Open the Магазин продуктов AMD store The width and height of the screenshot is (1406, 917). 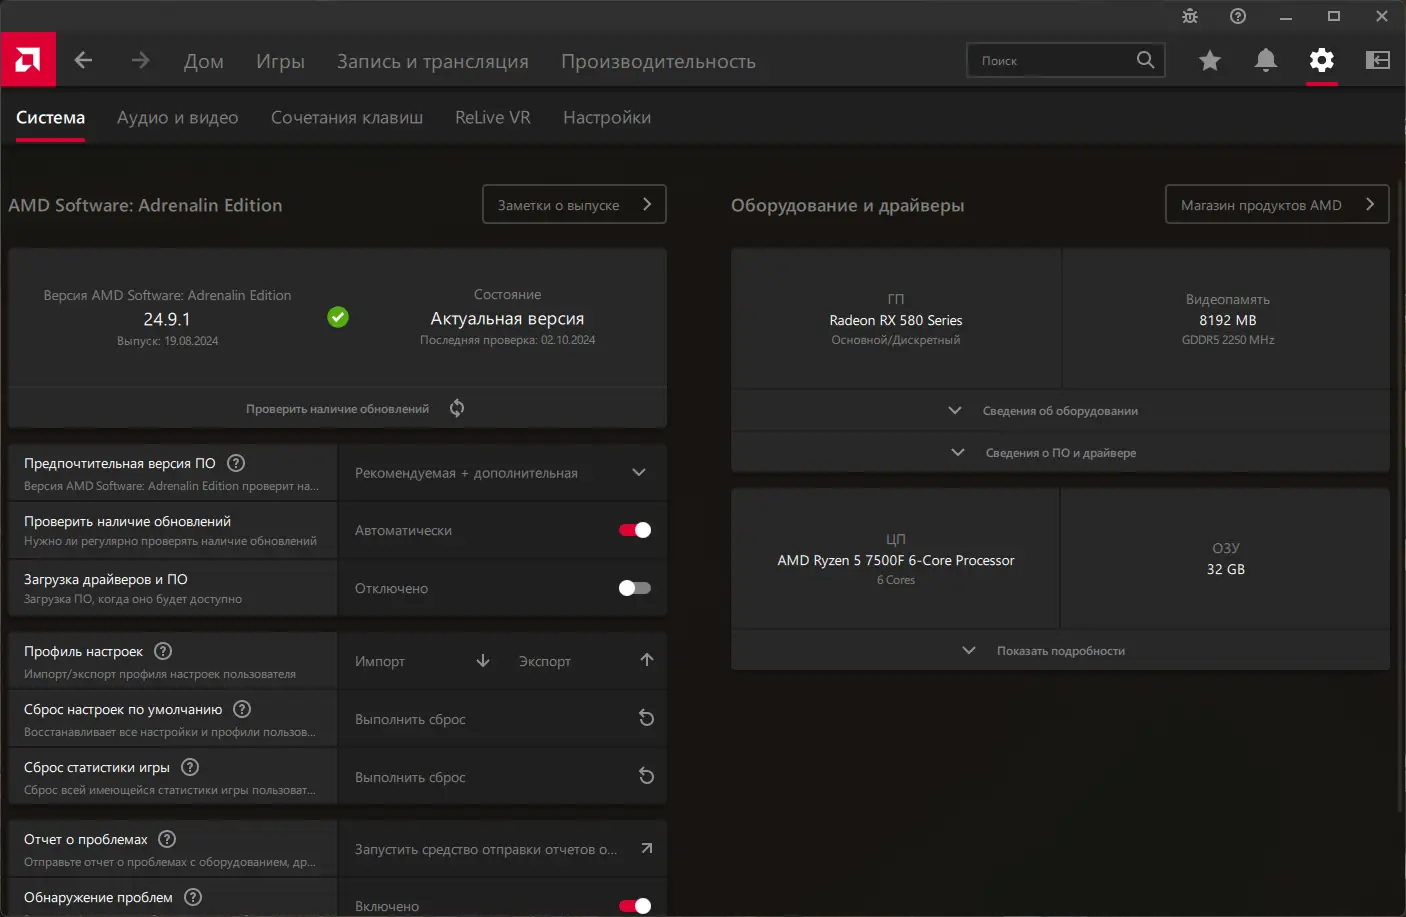pyautogui.click(x=1277, y=204)
